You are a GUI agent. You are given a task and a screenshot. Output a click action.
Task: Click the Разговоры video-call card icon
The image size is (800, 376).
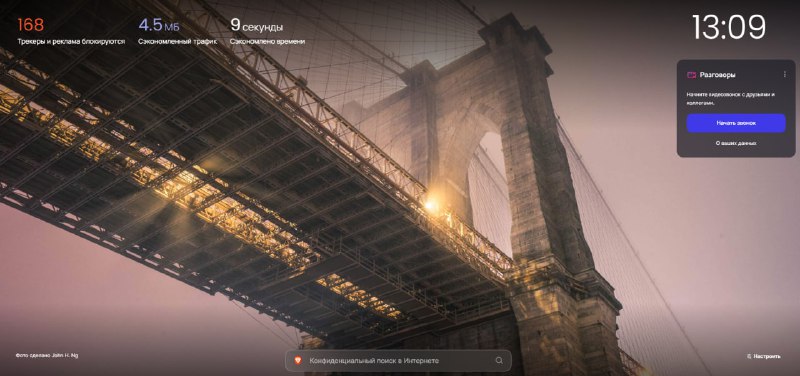click(691, 74)
